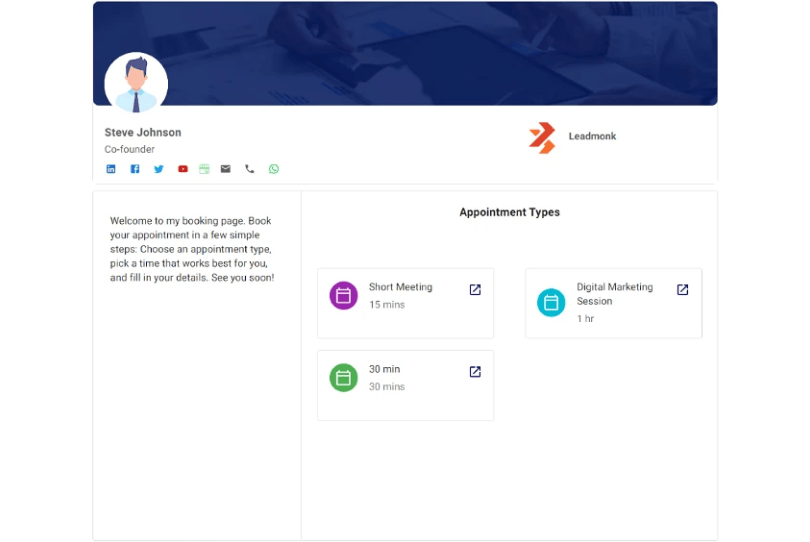The height and width of the screenshot is (542, 810).
Task: Click the Co-founder job title
Action: tap(130, 149)
